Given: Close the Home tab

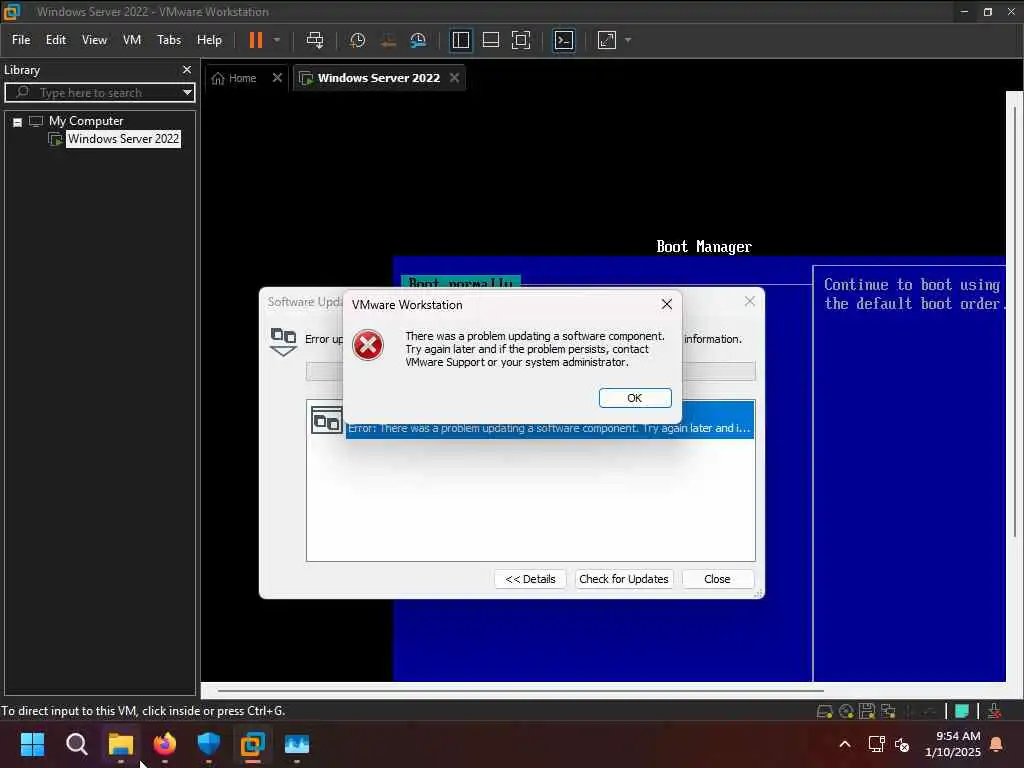Looking at the screenshot, I should (x=277, y=78).
